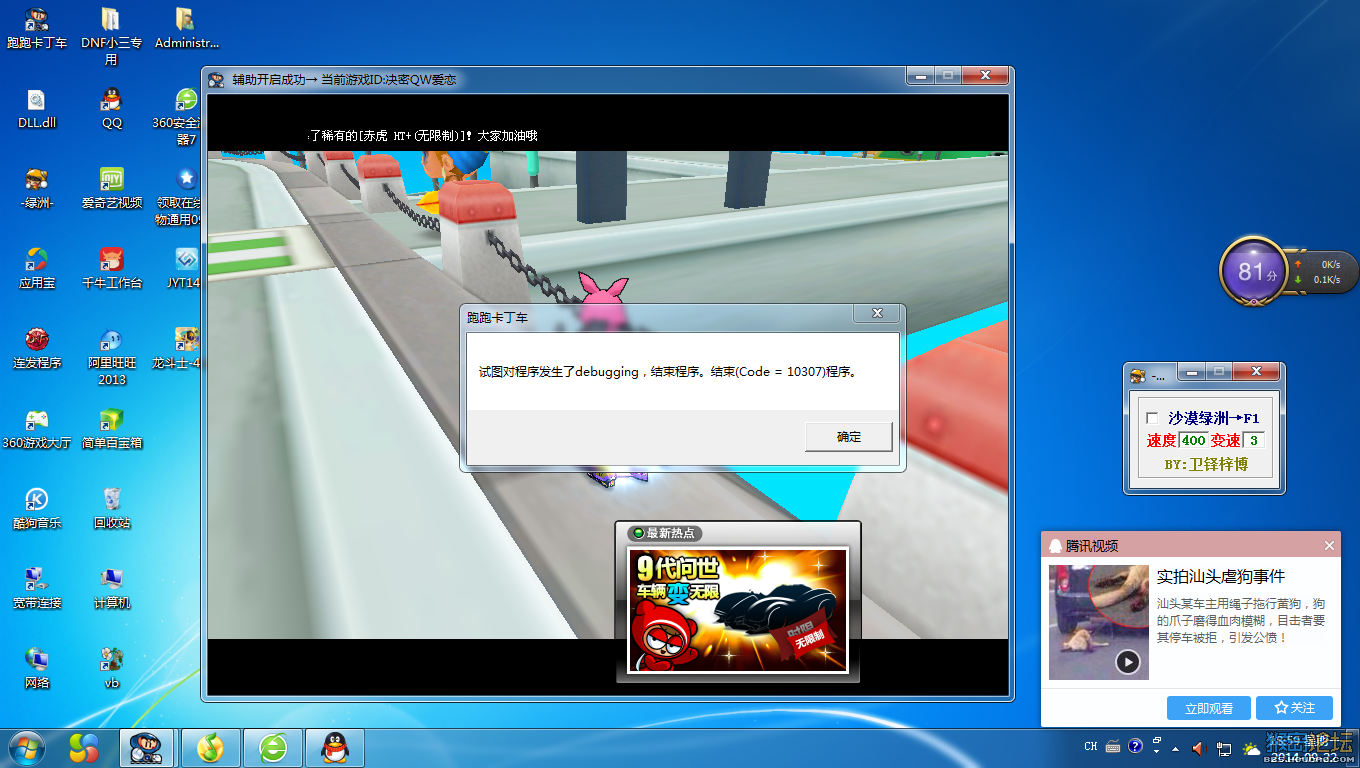
Task: Open the yellow-green round taskbar app
Action: 210,748
